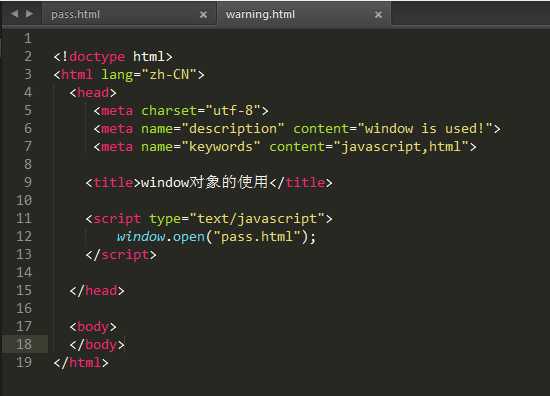Click the closing head tag
550x396 pixels.
tap(97, 291)
